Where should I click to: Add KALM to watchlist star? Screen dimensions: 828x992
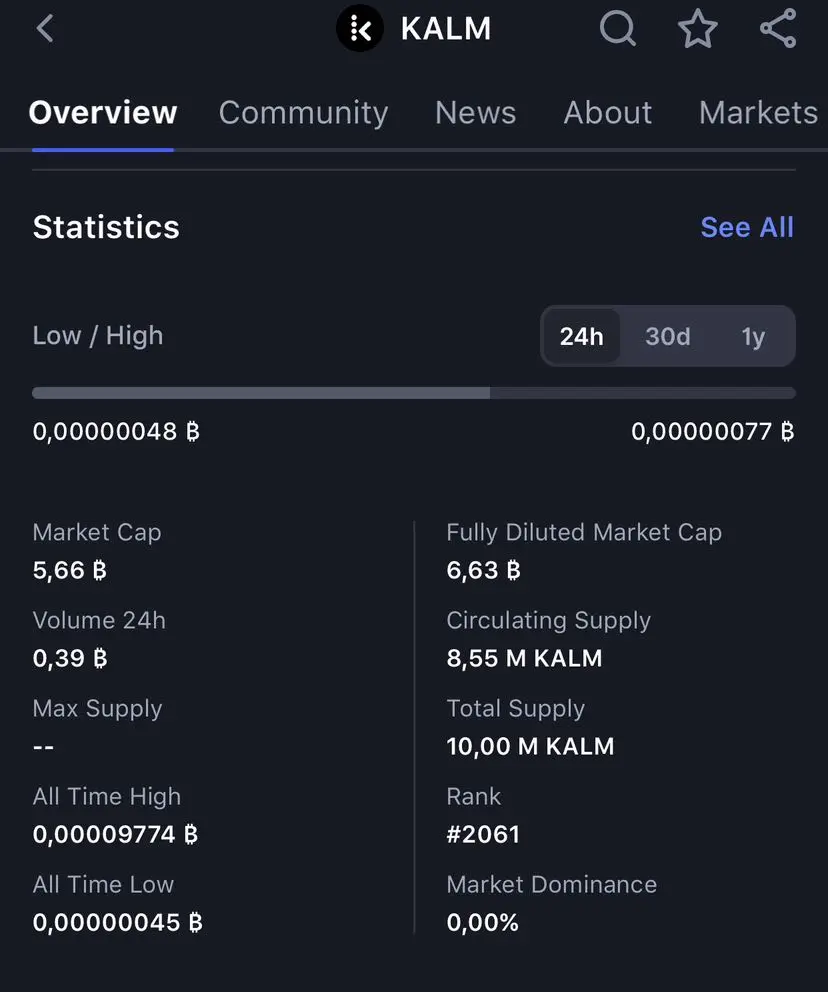[698, 29]
